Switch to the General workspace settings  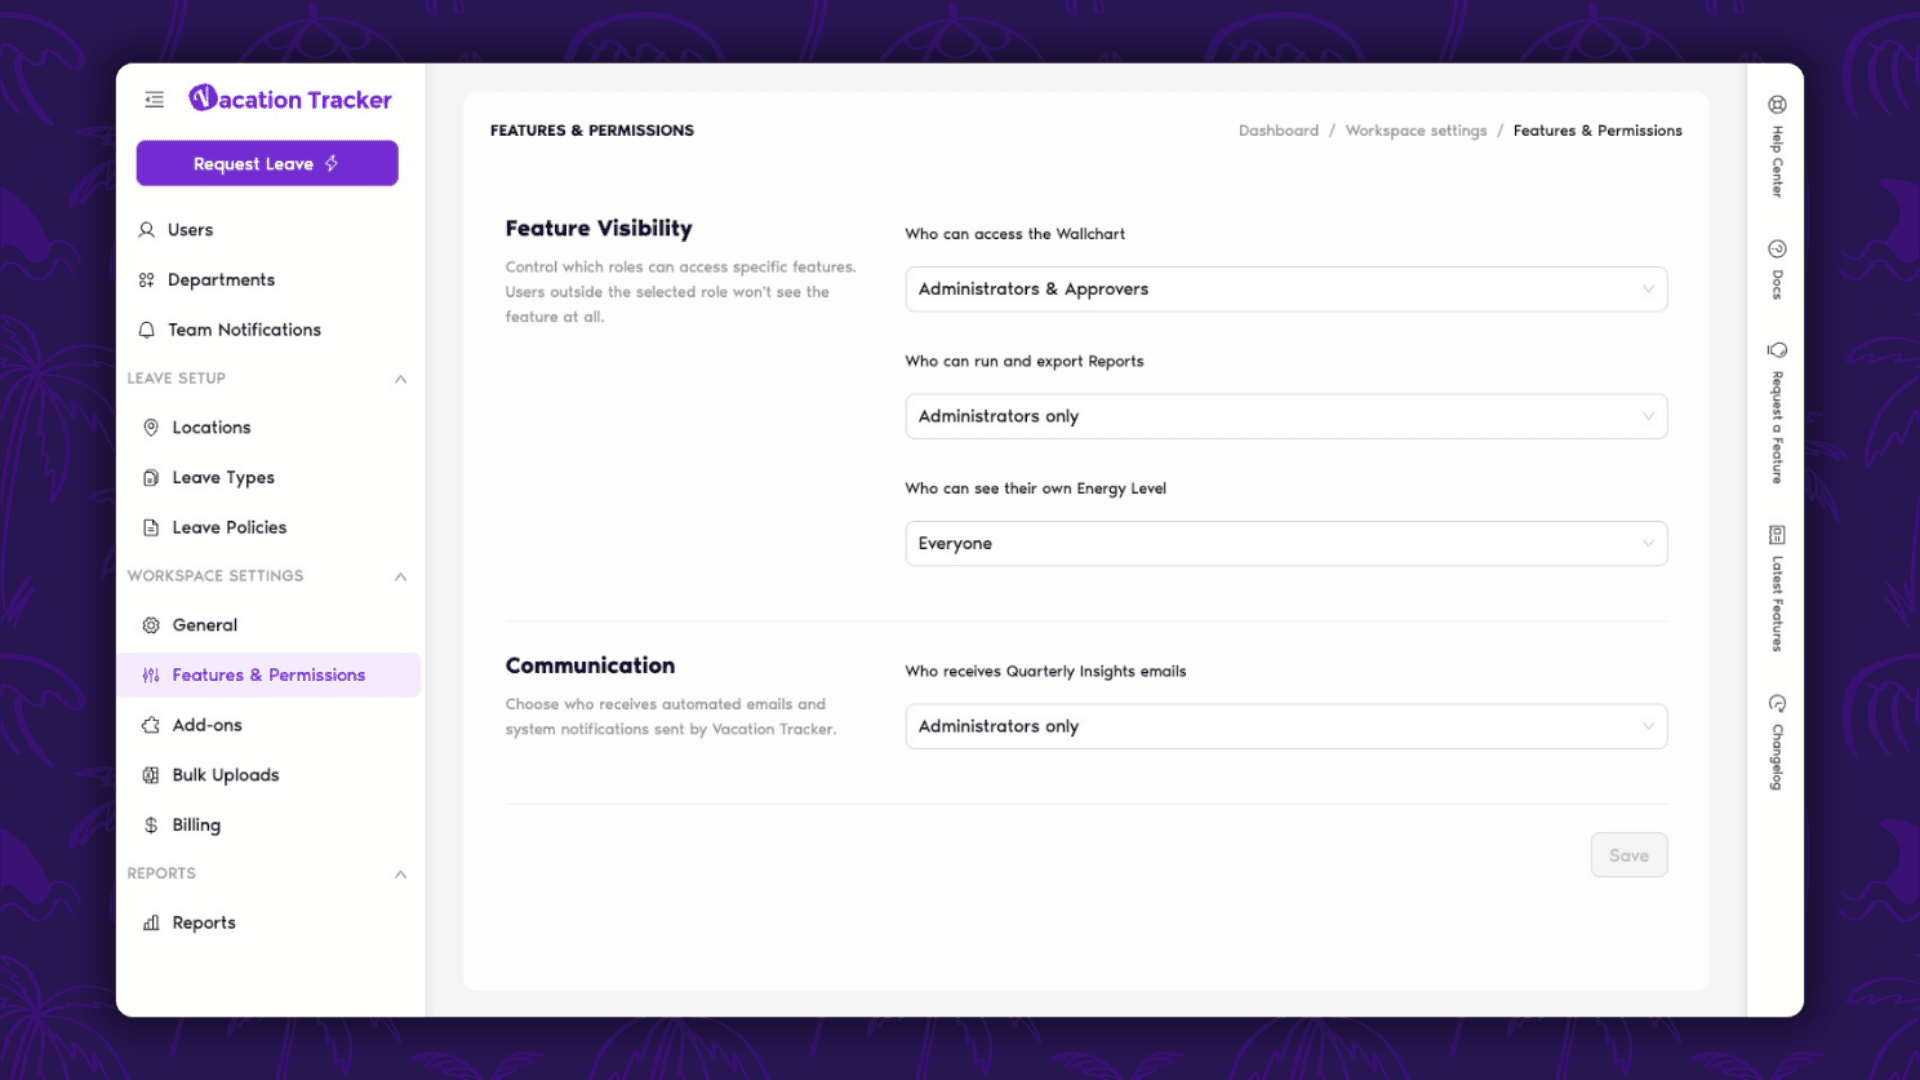tap(204, 625)
